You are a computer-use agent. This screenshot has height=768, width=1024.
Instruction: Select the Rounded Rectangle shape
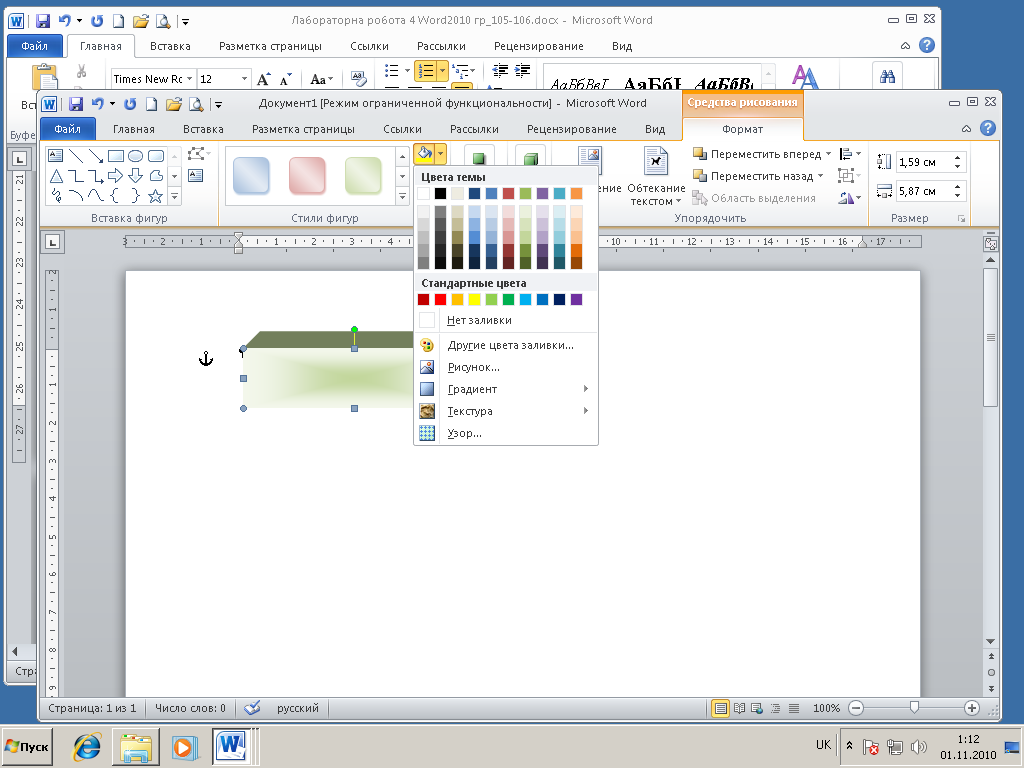coord(155,155)
